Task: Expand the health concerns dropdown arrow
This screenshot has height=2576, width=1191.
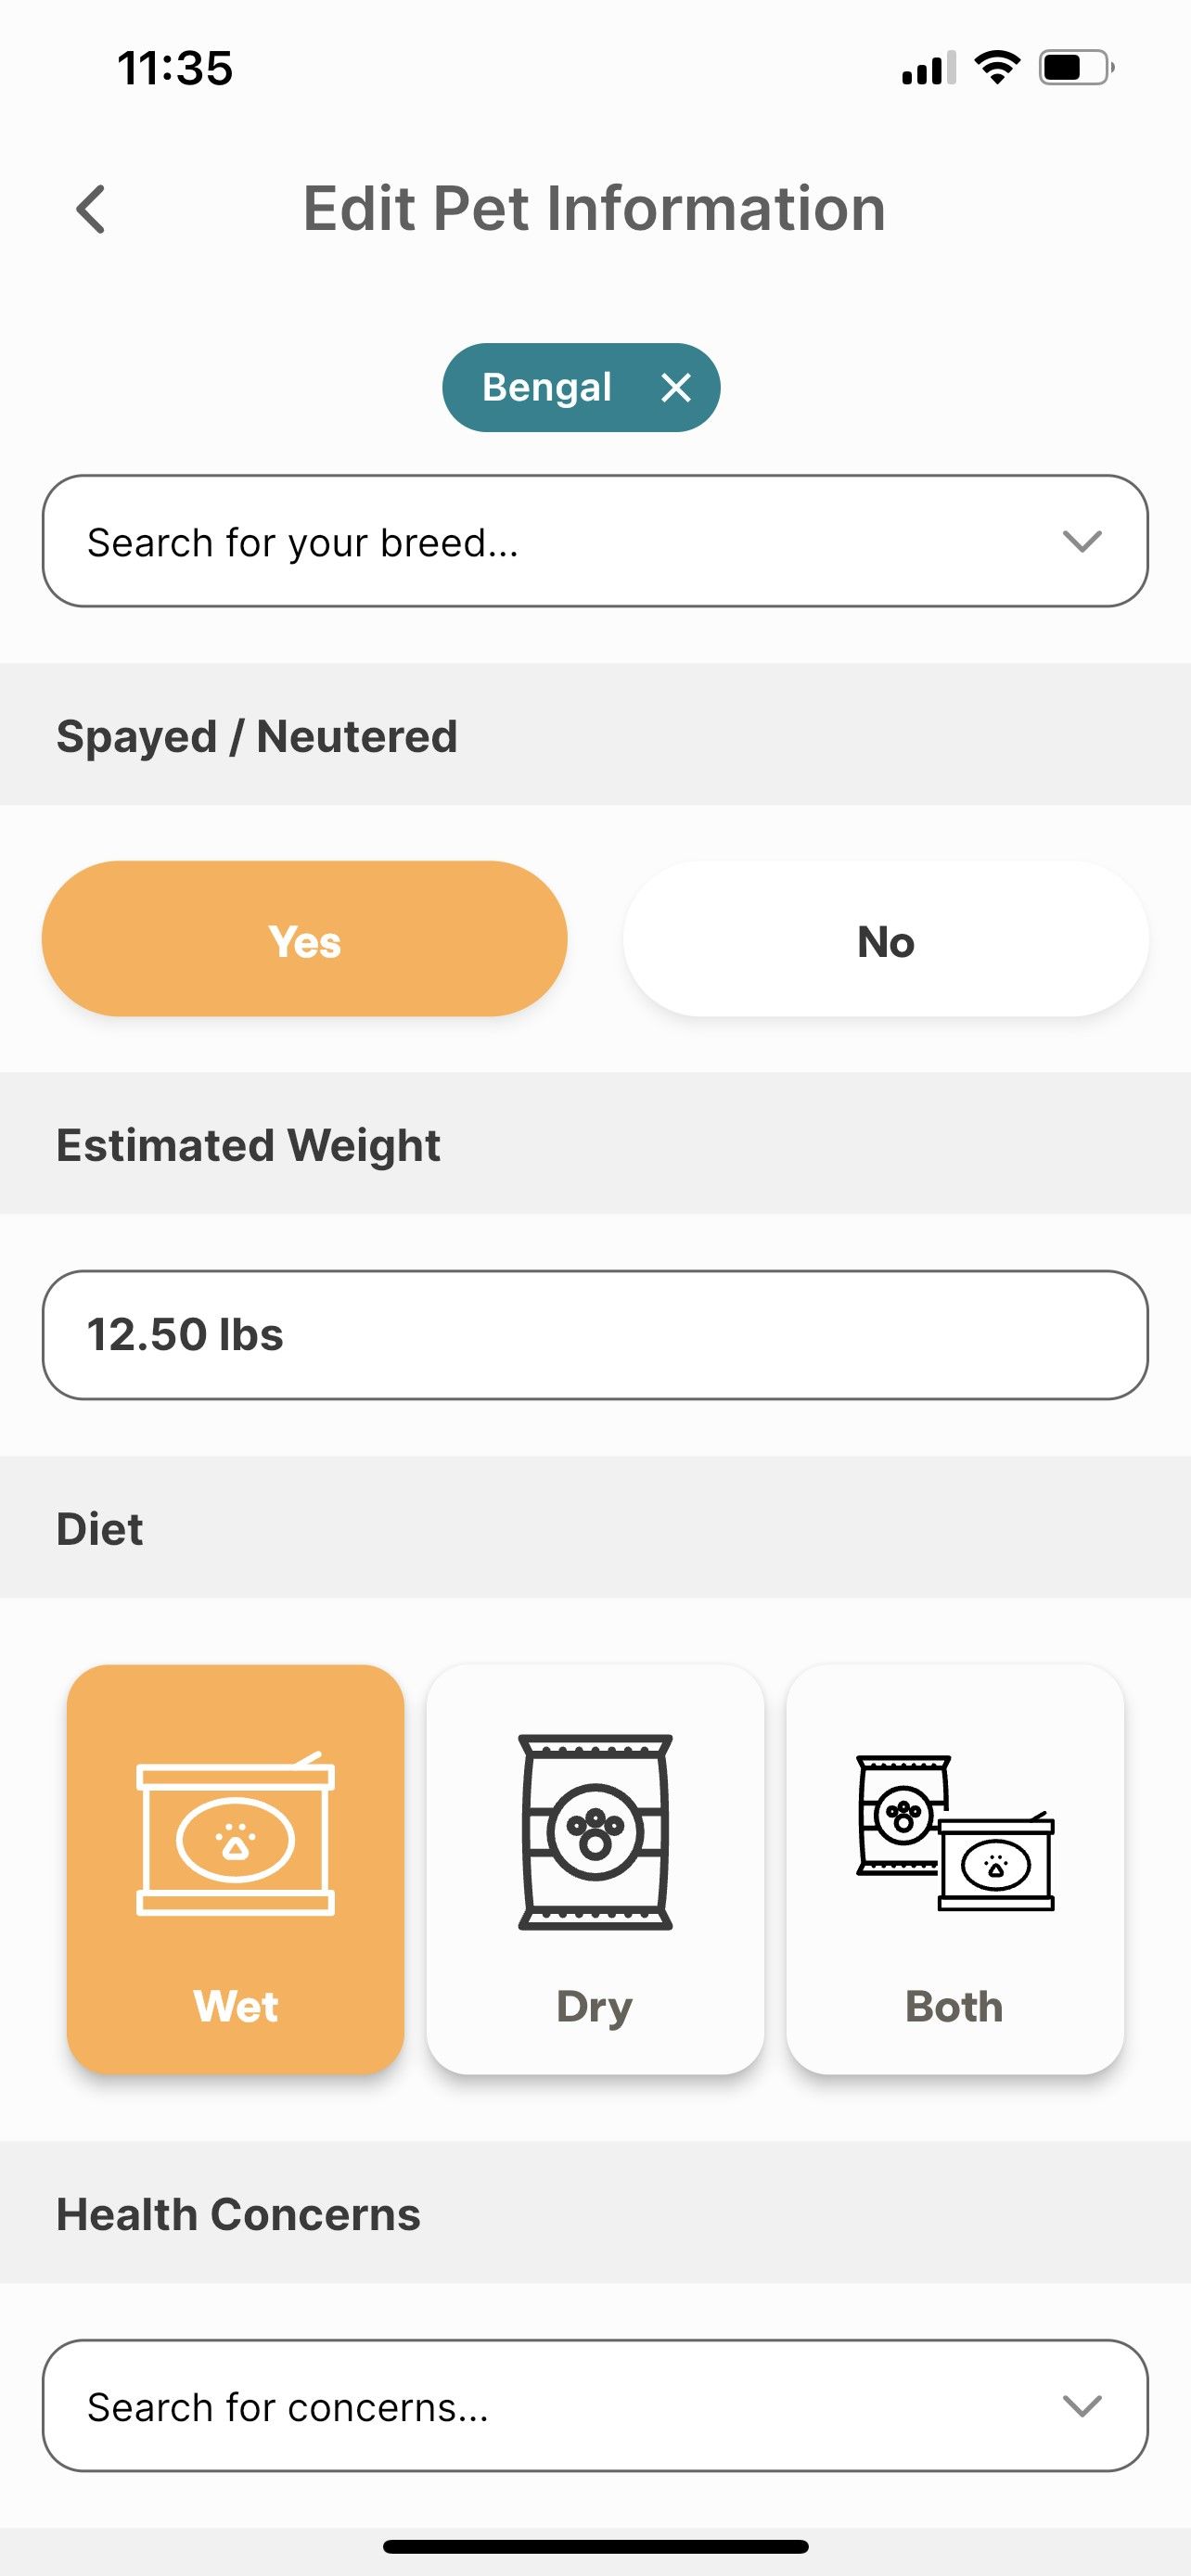Action: [1082, 2405]
